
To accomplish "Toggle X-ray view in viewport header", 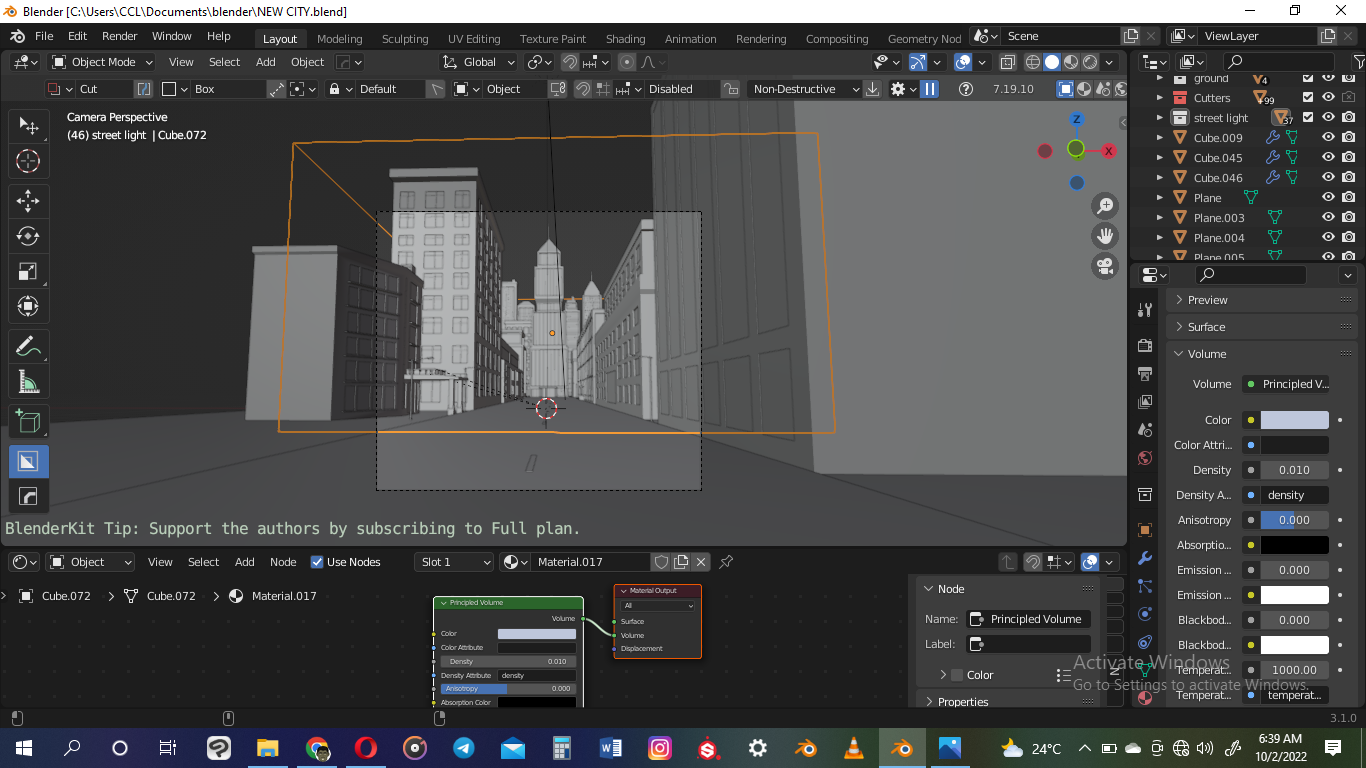I will click(1007, 62).
